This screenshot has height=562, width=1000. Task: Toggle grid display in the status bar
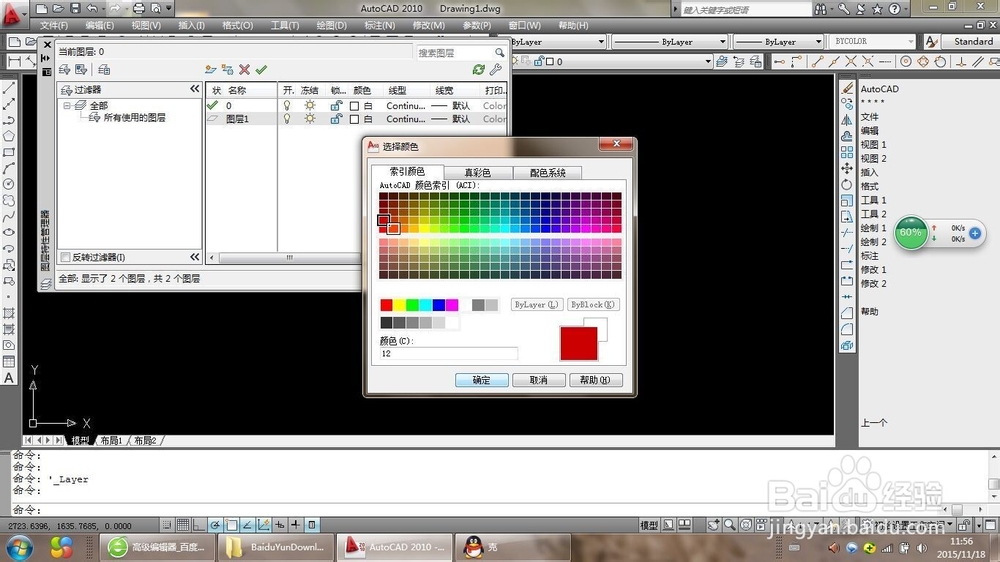click(x=183, y=525)
